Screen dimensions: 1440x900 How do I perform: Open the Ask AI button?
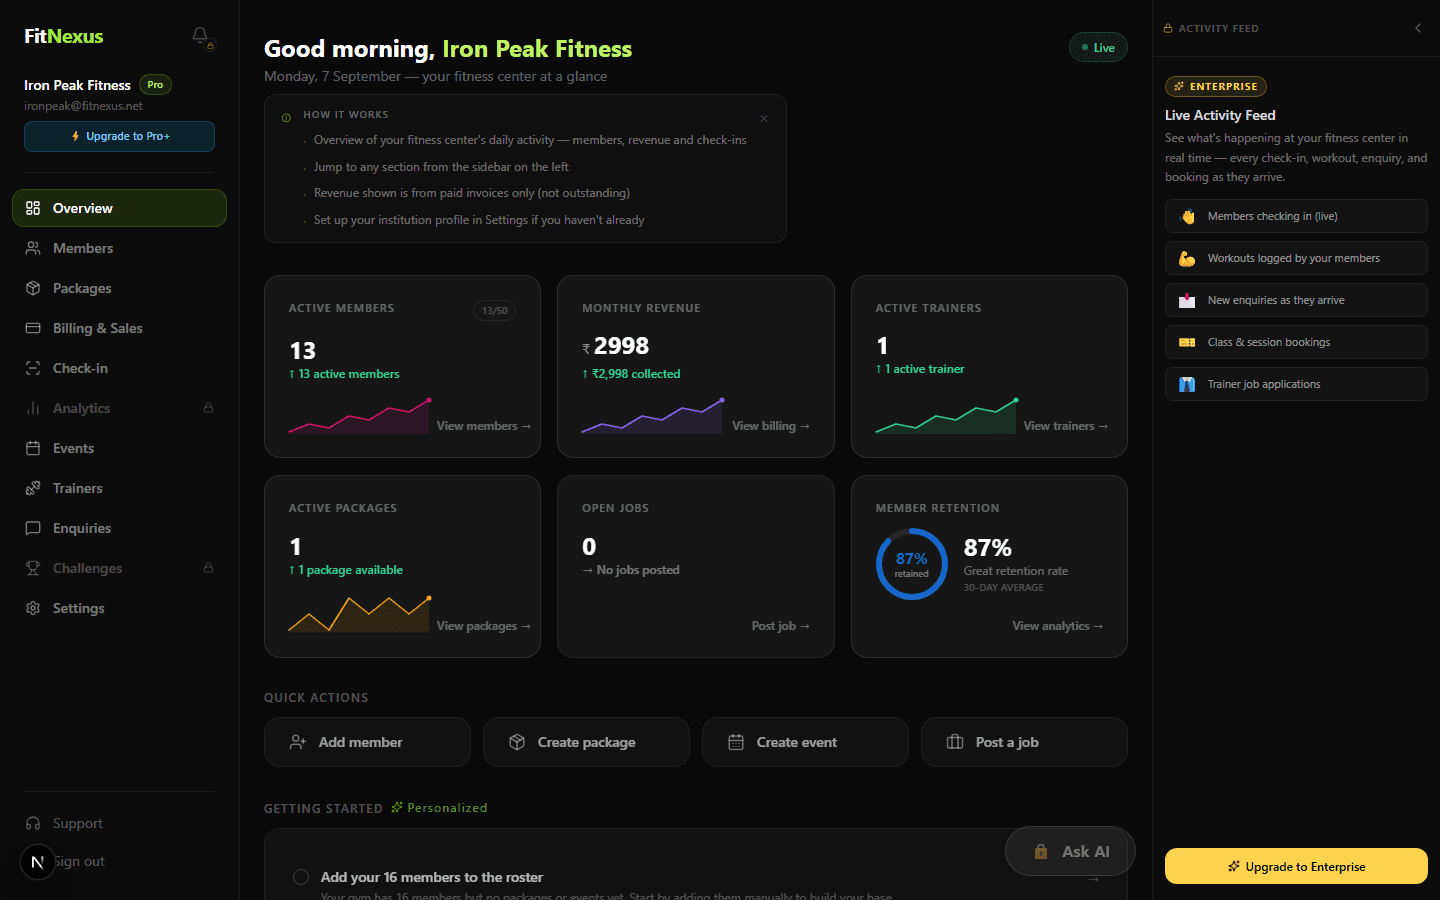pyautogui.click(x=1070, y=851)
